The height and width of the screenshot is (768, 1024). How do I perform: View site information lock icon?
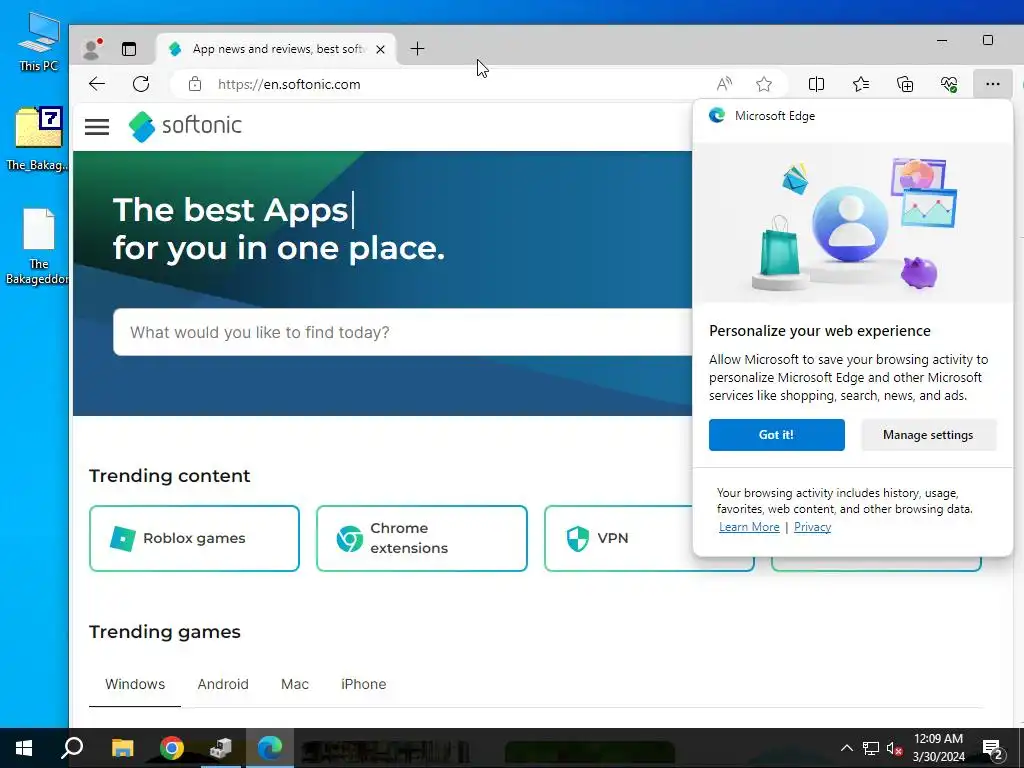[195, 84]
